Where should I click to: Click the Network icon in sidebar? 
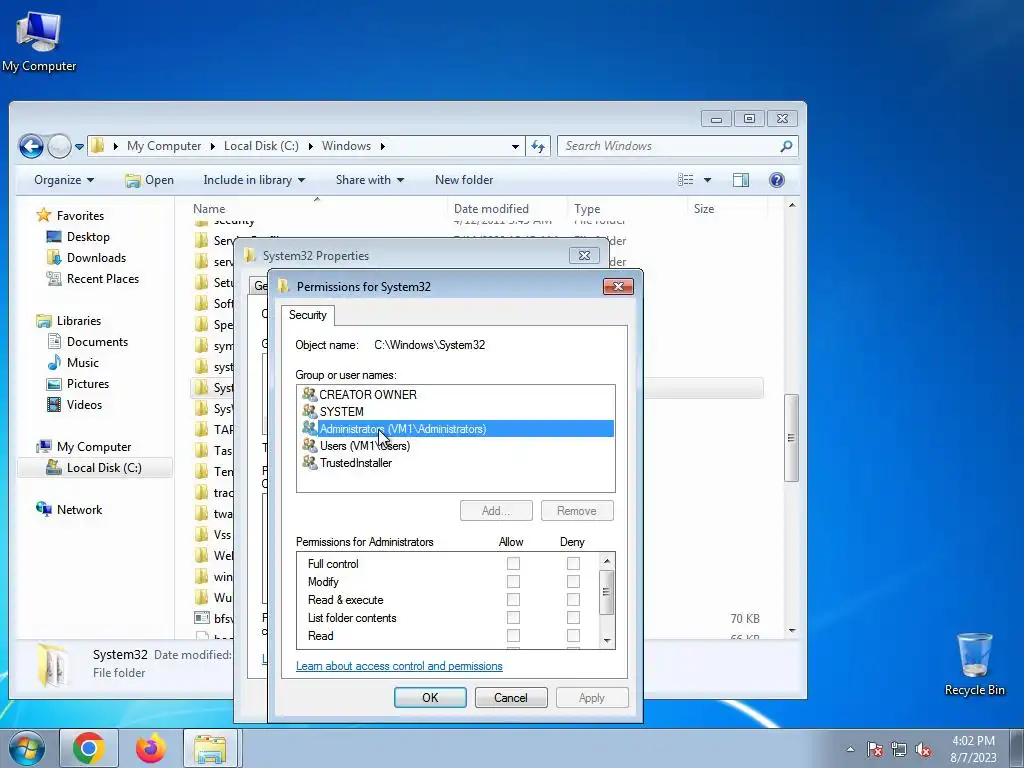coord(44,509)
